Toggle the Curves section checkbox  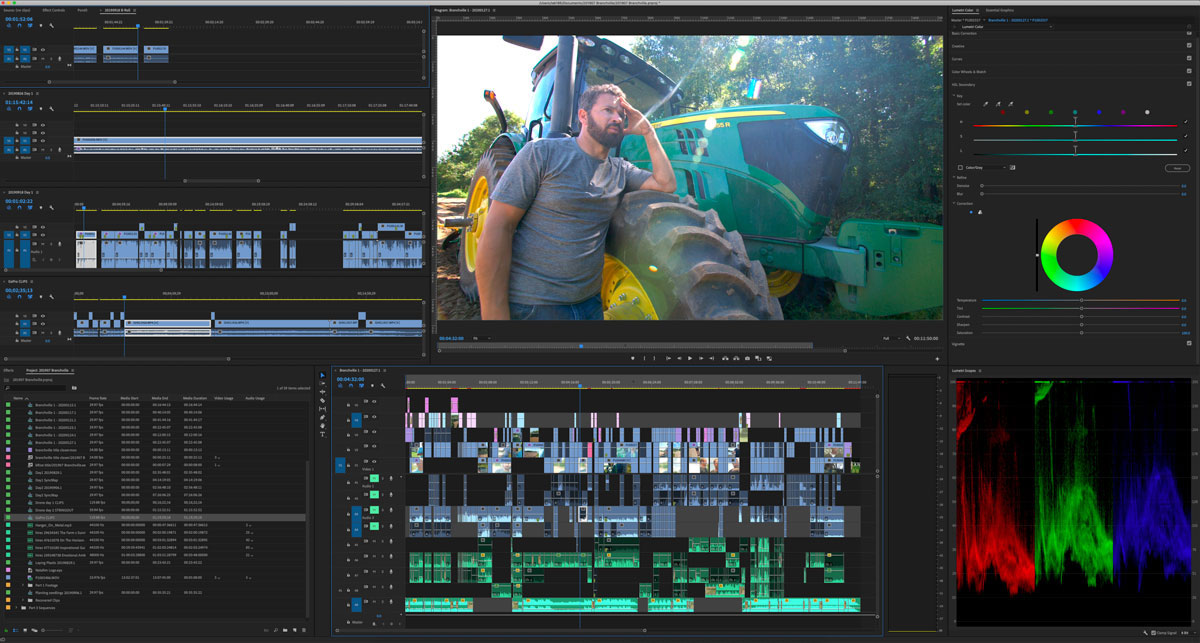click(1189, 58)
